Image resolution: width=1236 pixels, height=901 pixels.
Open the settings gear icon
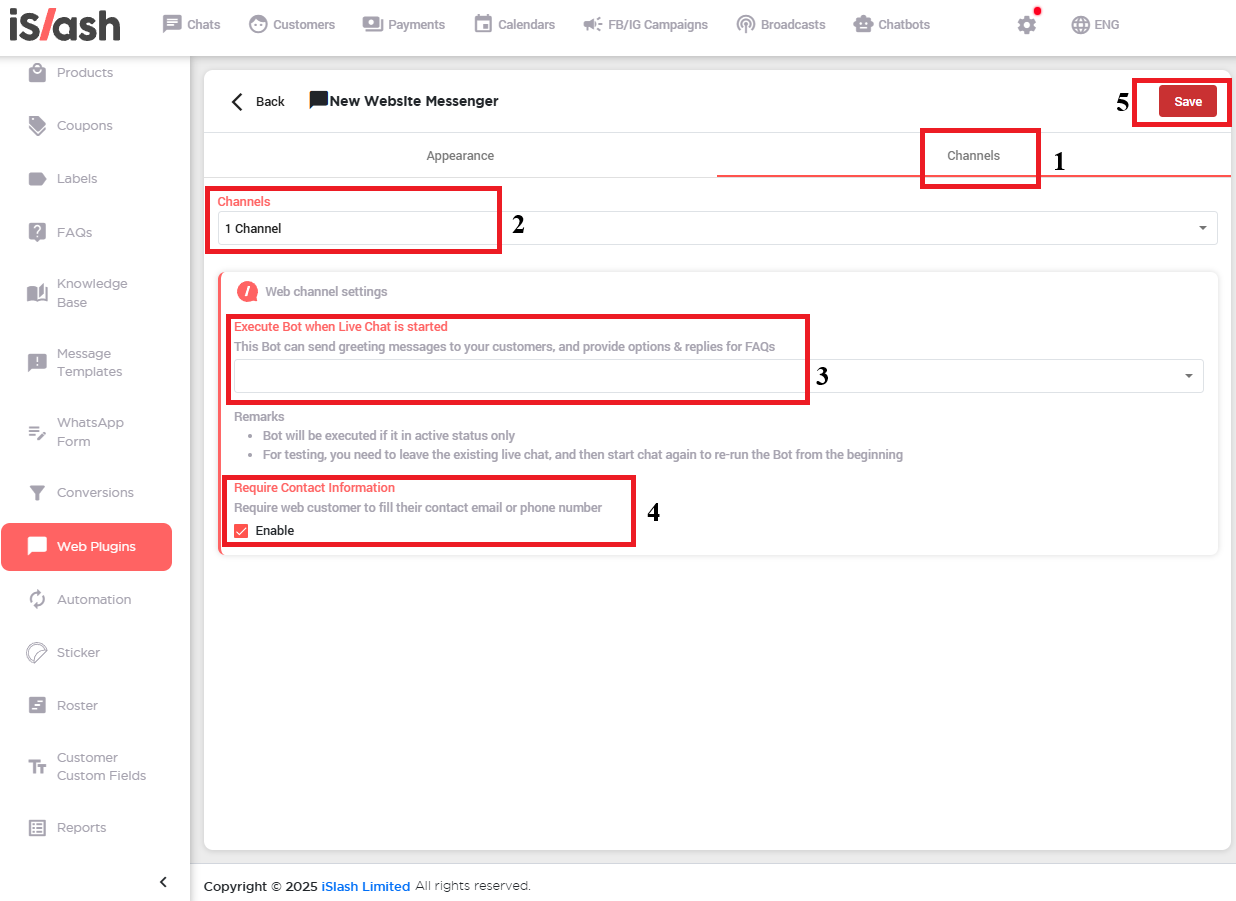click(1026, 25)
